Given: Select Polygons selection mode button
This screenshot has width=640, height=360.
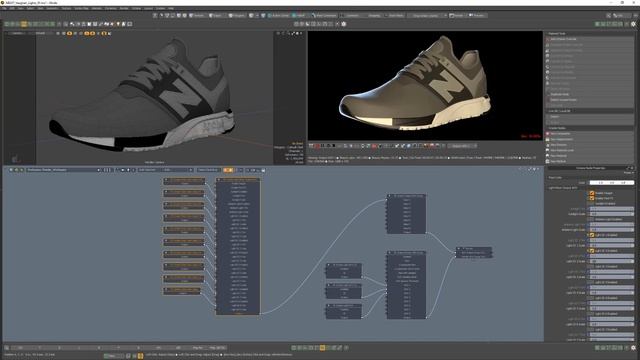Looking at the screenshot, I should (x=237, y=16).
